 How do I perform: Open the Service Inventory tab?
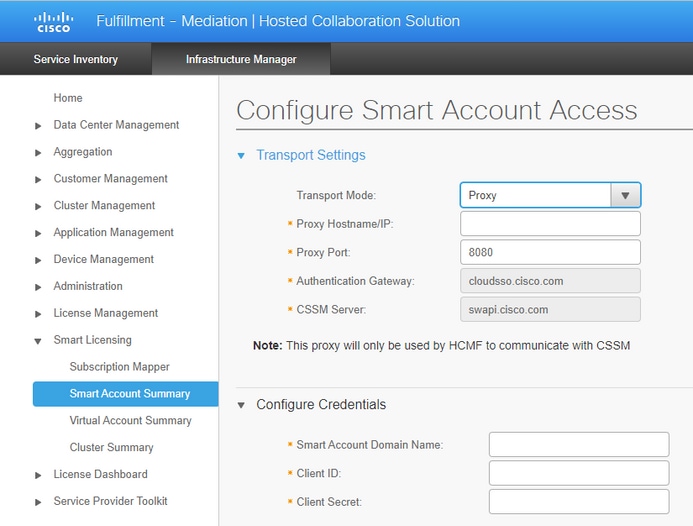point(76,59)
